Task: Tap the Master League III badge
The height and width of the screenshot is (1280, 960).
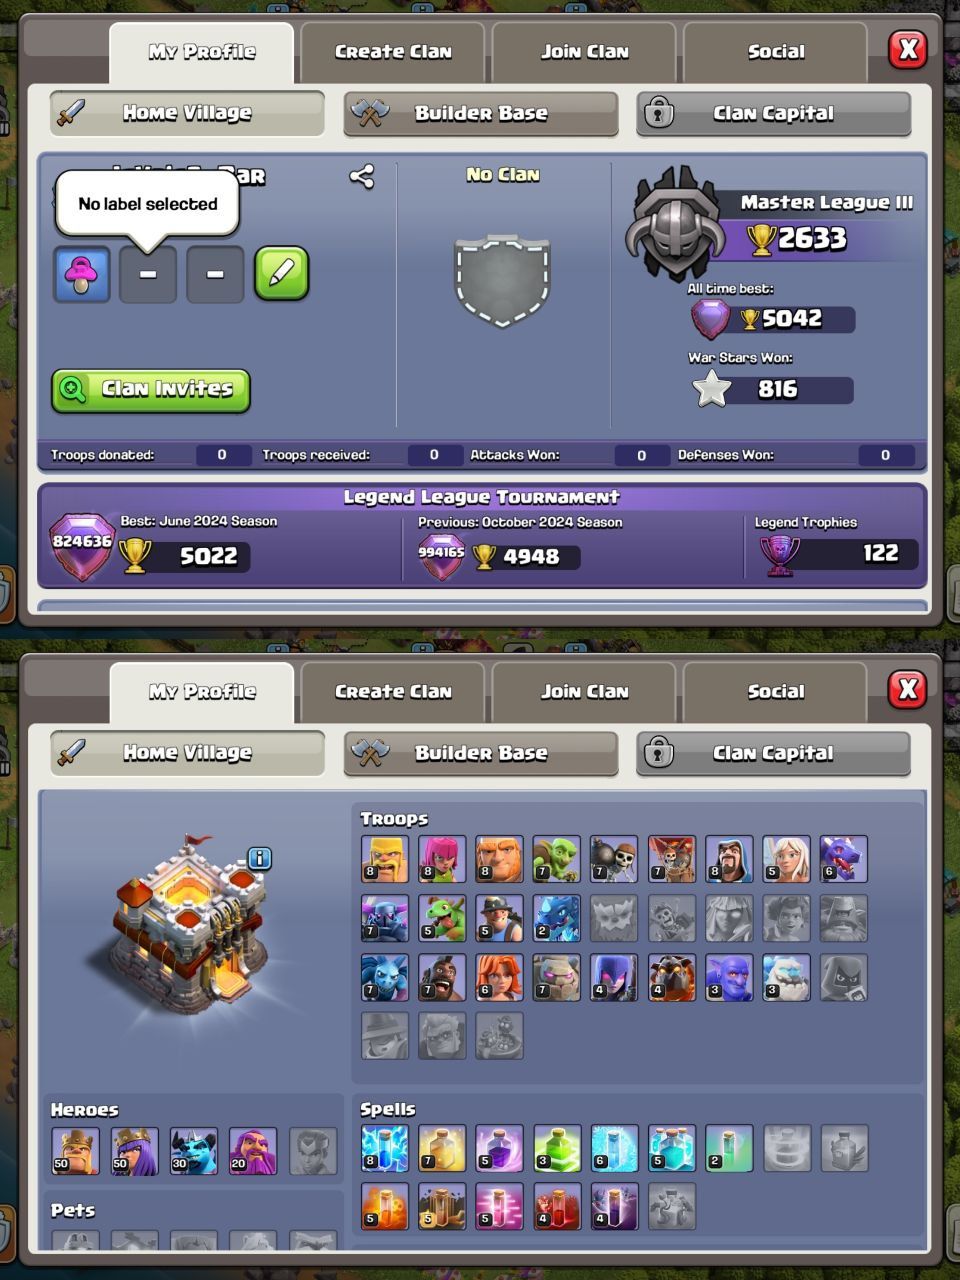Action: tap(675, 222)
